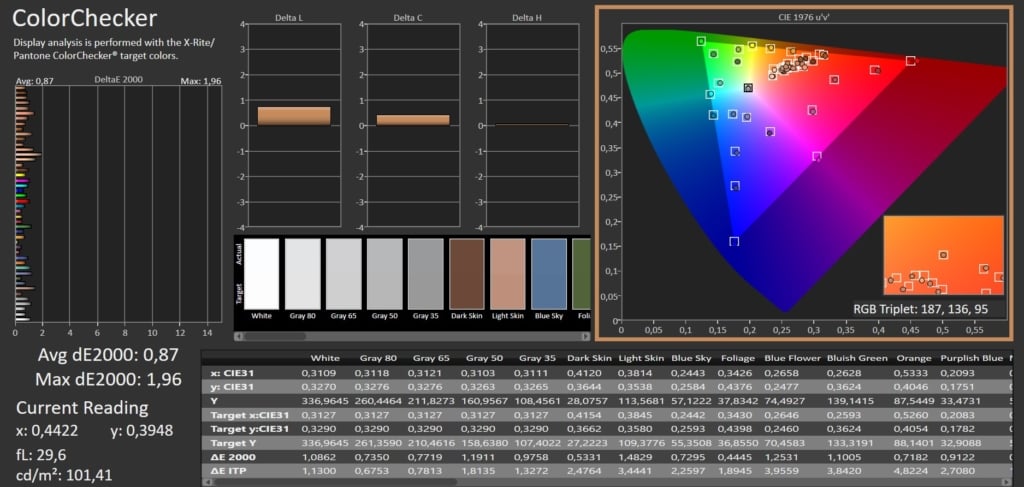Image resolution: width=1024 pixels, height=487 pixels.
Task: Click the Delta L bar
Action: pos(294,116)
